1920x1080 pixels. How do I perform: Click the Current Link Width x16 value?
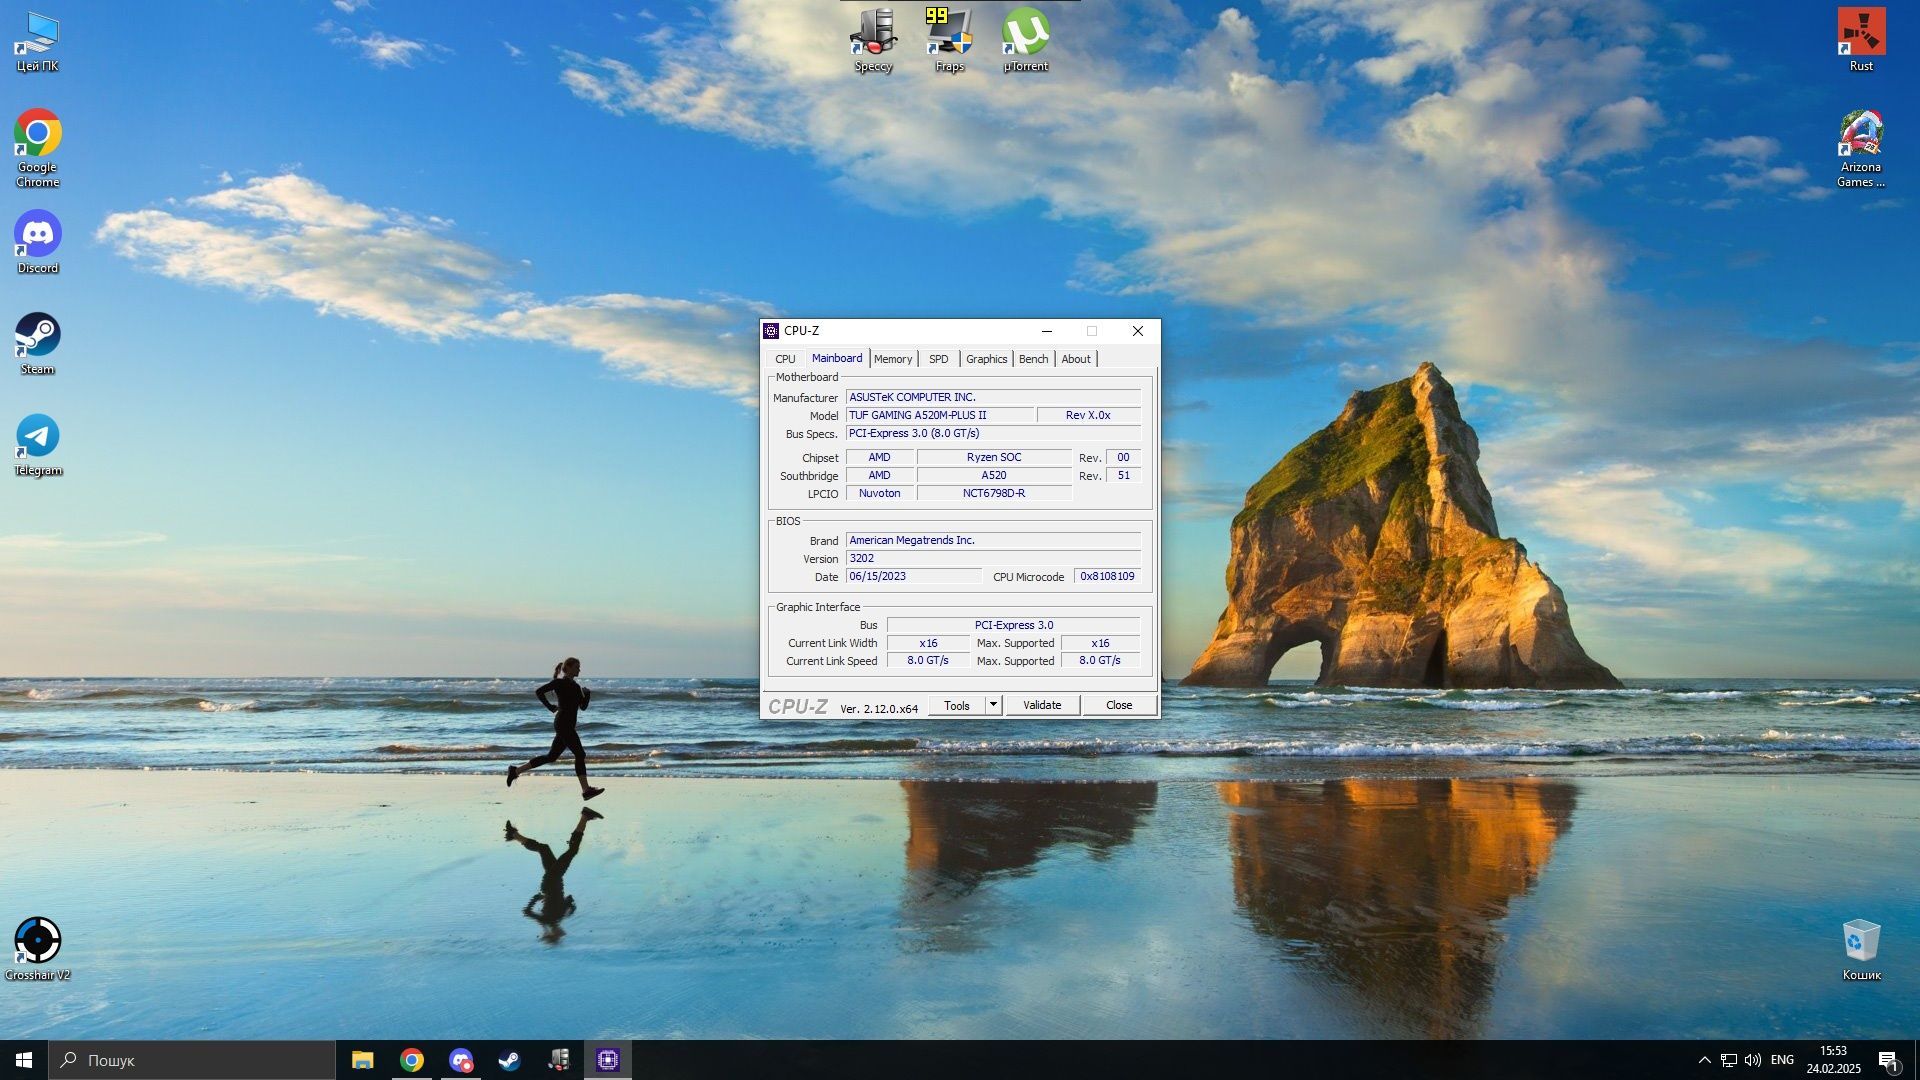(928, 643)
